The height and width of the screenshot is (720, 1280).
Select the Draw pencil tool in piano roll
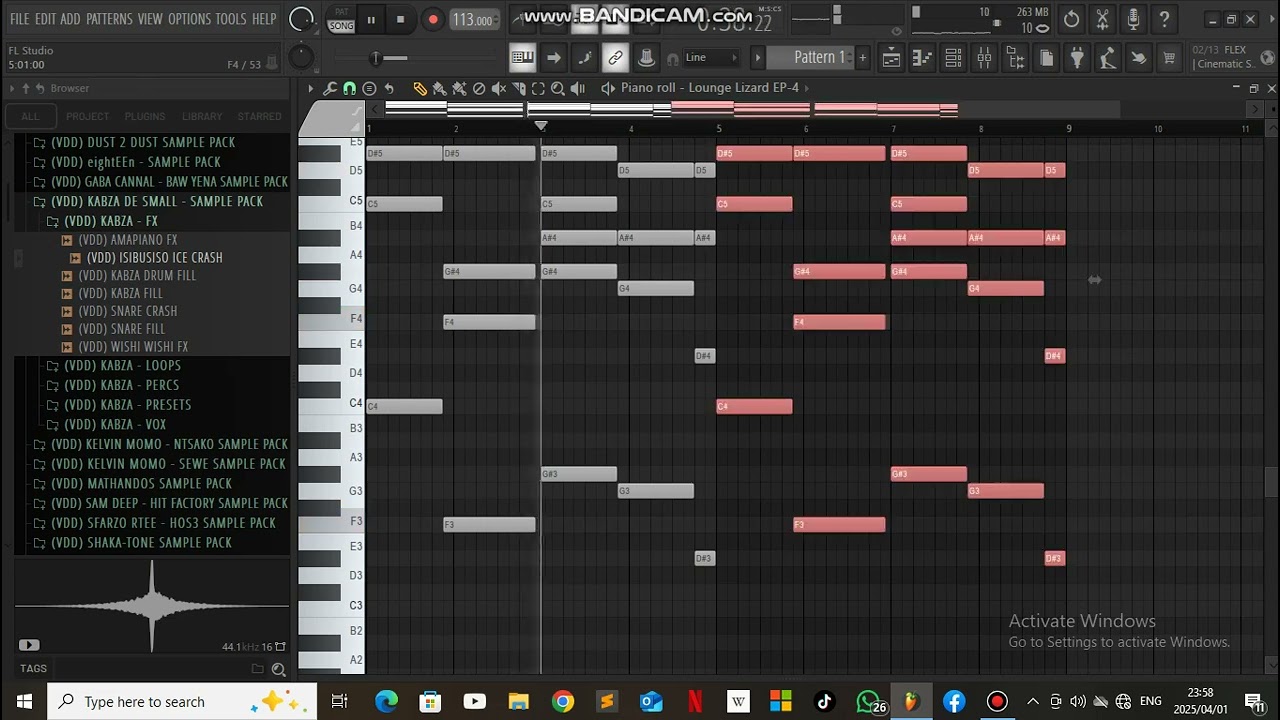pos(420,89)
